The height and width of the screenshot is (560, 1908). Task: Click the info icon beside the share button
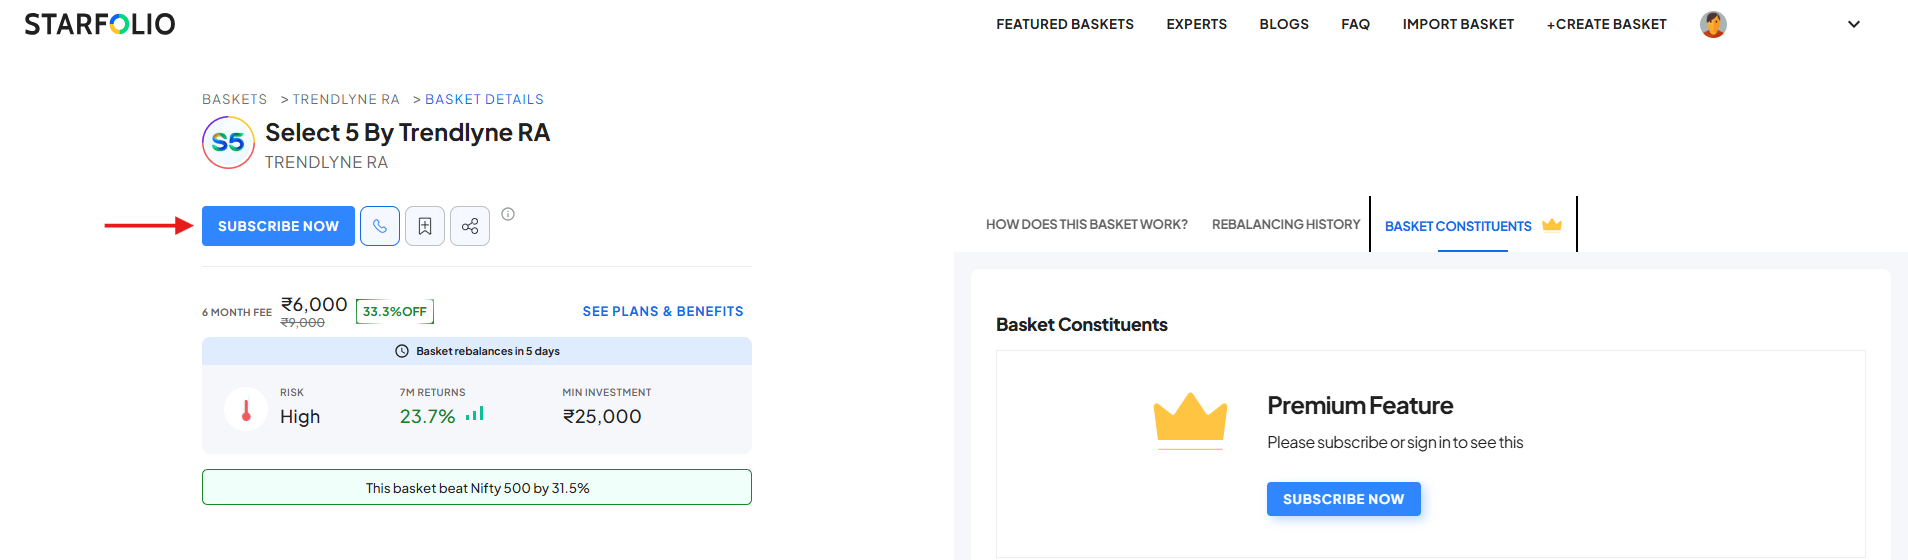508,214
